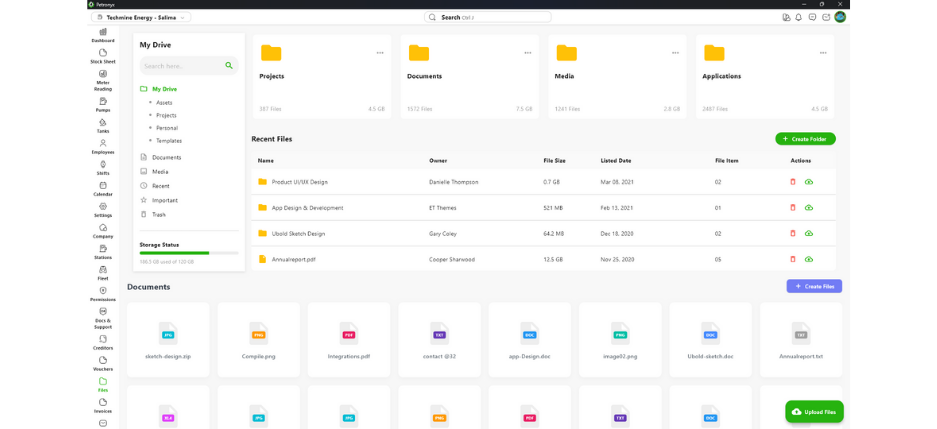Select My Drive in the tree

coord(164,89)
